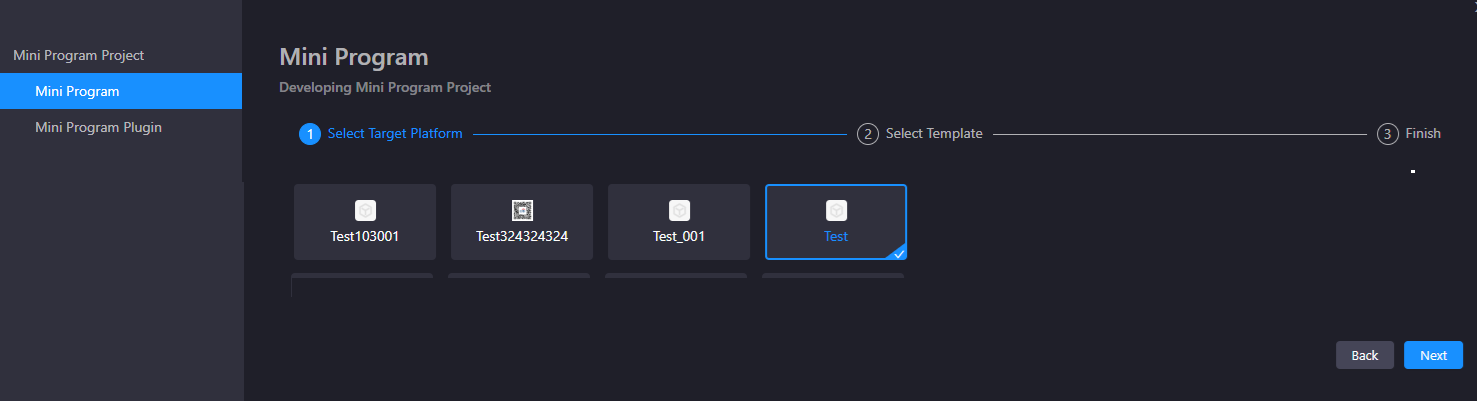Open the Mini Program sidebar item
Image resolution: width=1477 pixels, height=401 pixels.
tap(77, 91)
